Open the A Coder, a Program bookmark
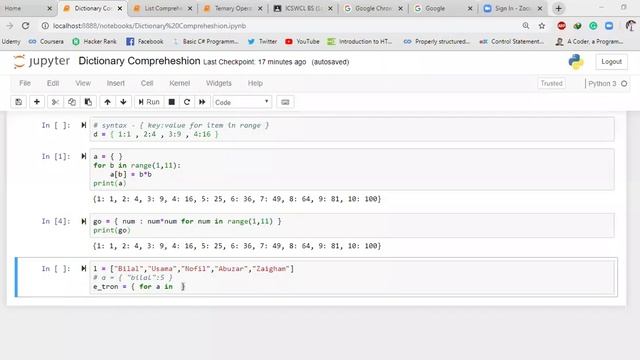Viewport: 640px width, 360px height. pyautogui.click(x=590, y=41)
